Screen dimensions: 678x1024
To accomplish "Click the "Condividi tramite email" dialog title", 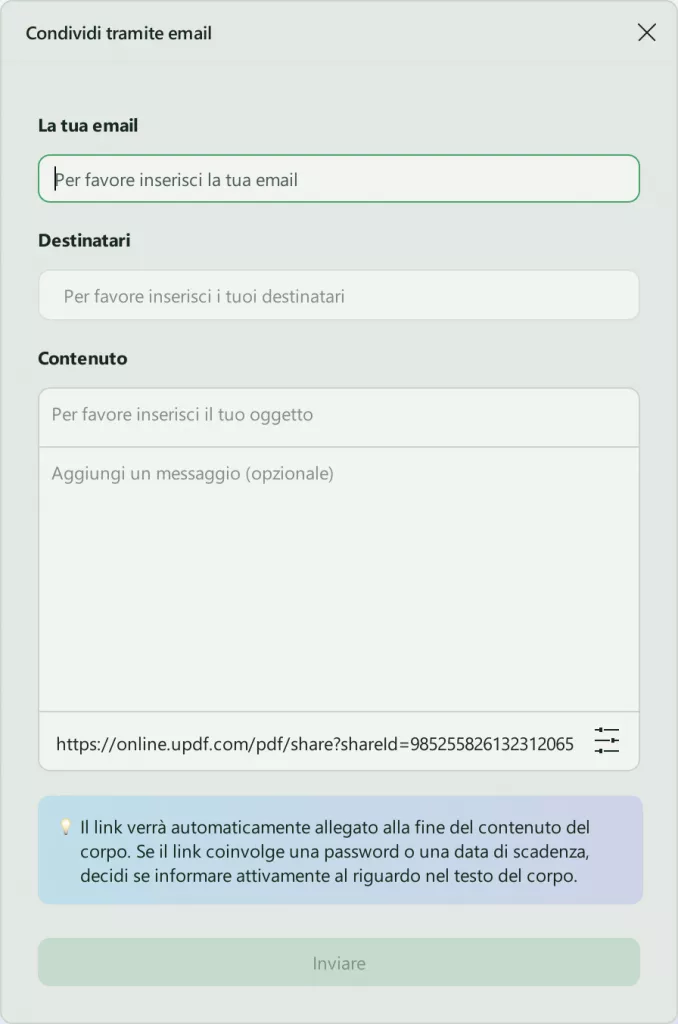I will point(119,33).
